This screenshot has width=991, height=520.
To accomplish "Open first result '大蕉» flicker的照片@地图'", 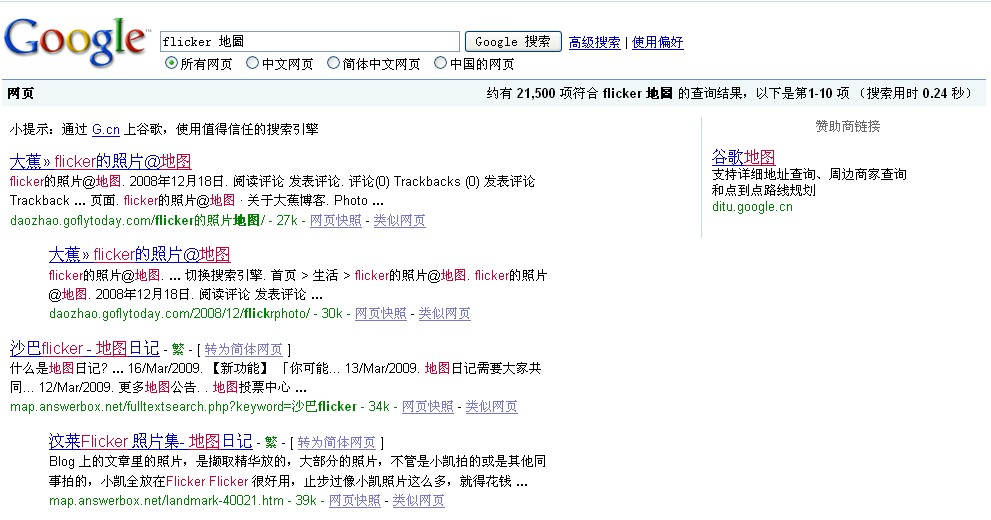I will click(x=100, y=161).
